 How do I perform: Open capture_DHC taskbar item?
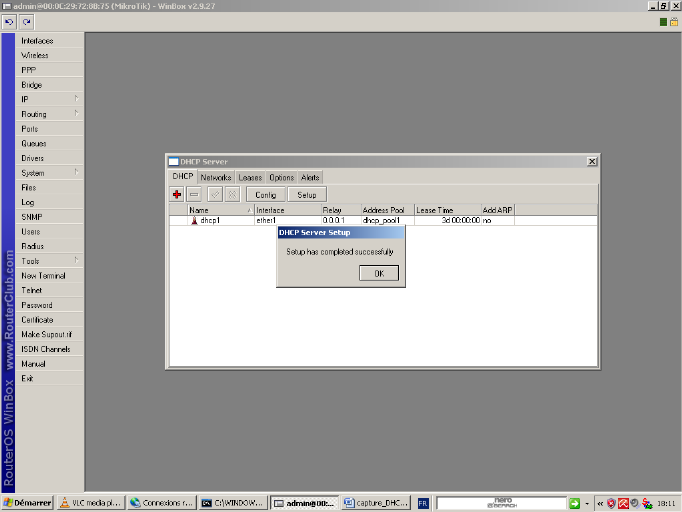pyautogui.click(x=376, y=503)
